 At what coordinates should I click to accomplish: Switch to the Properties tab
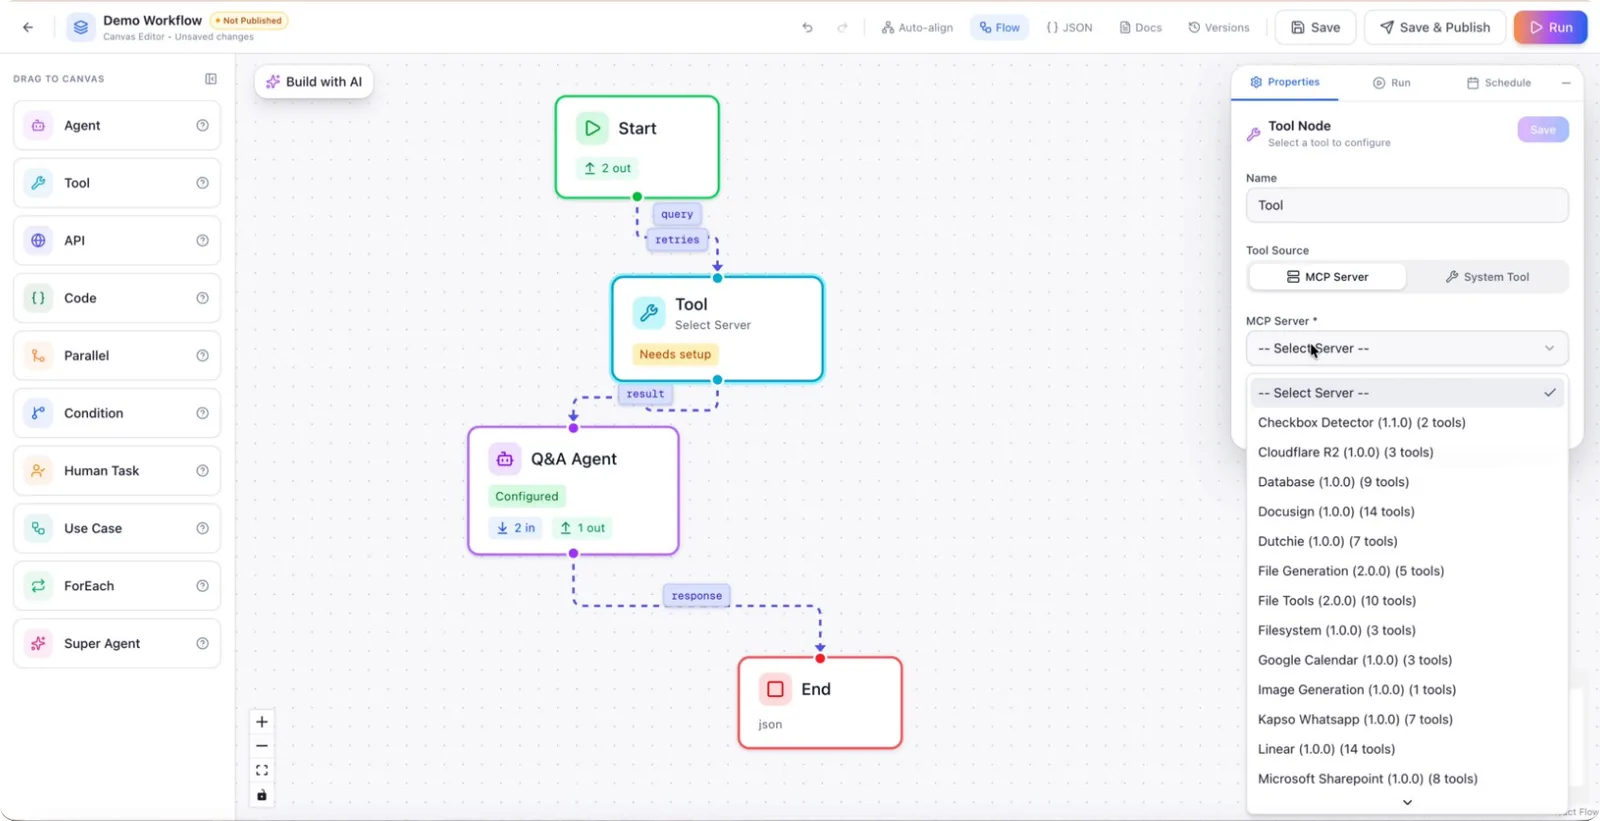(1285, 82)
